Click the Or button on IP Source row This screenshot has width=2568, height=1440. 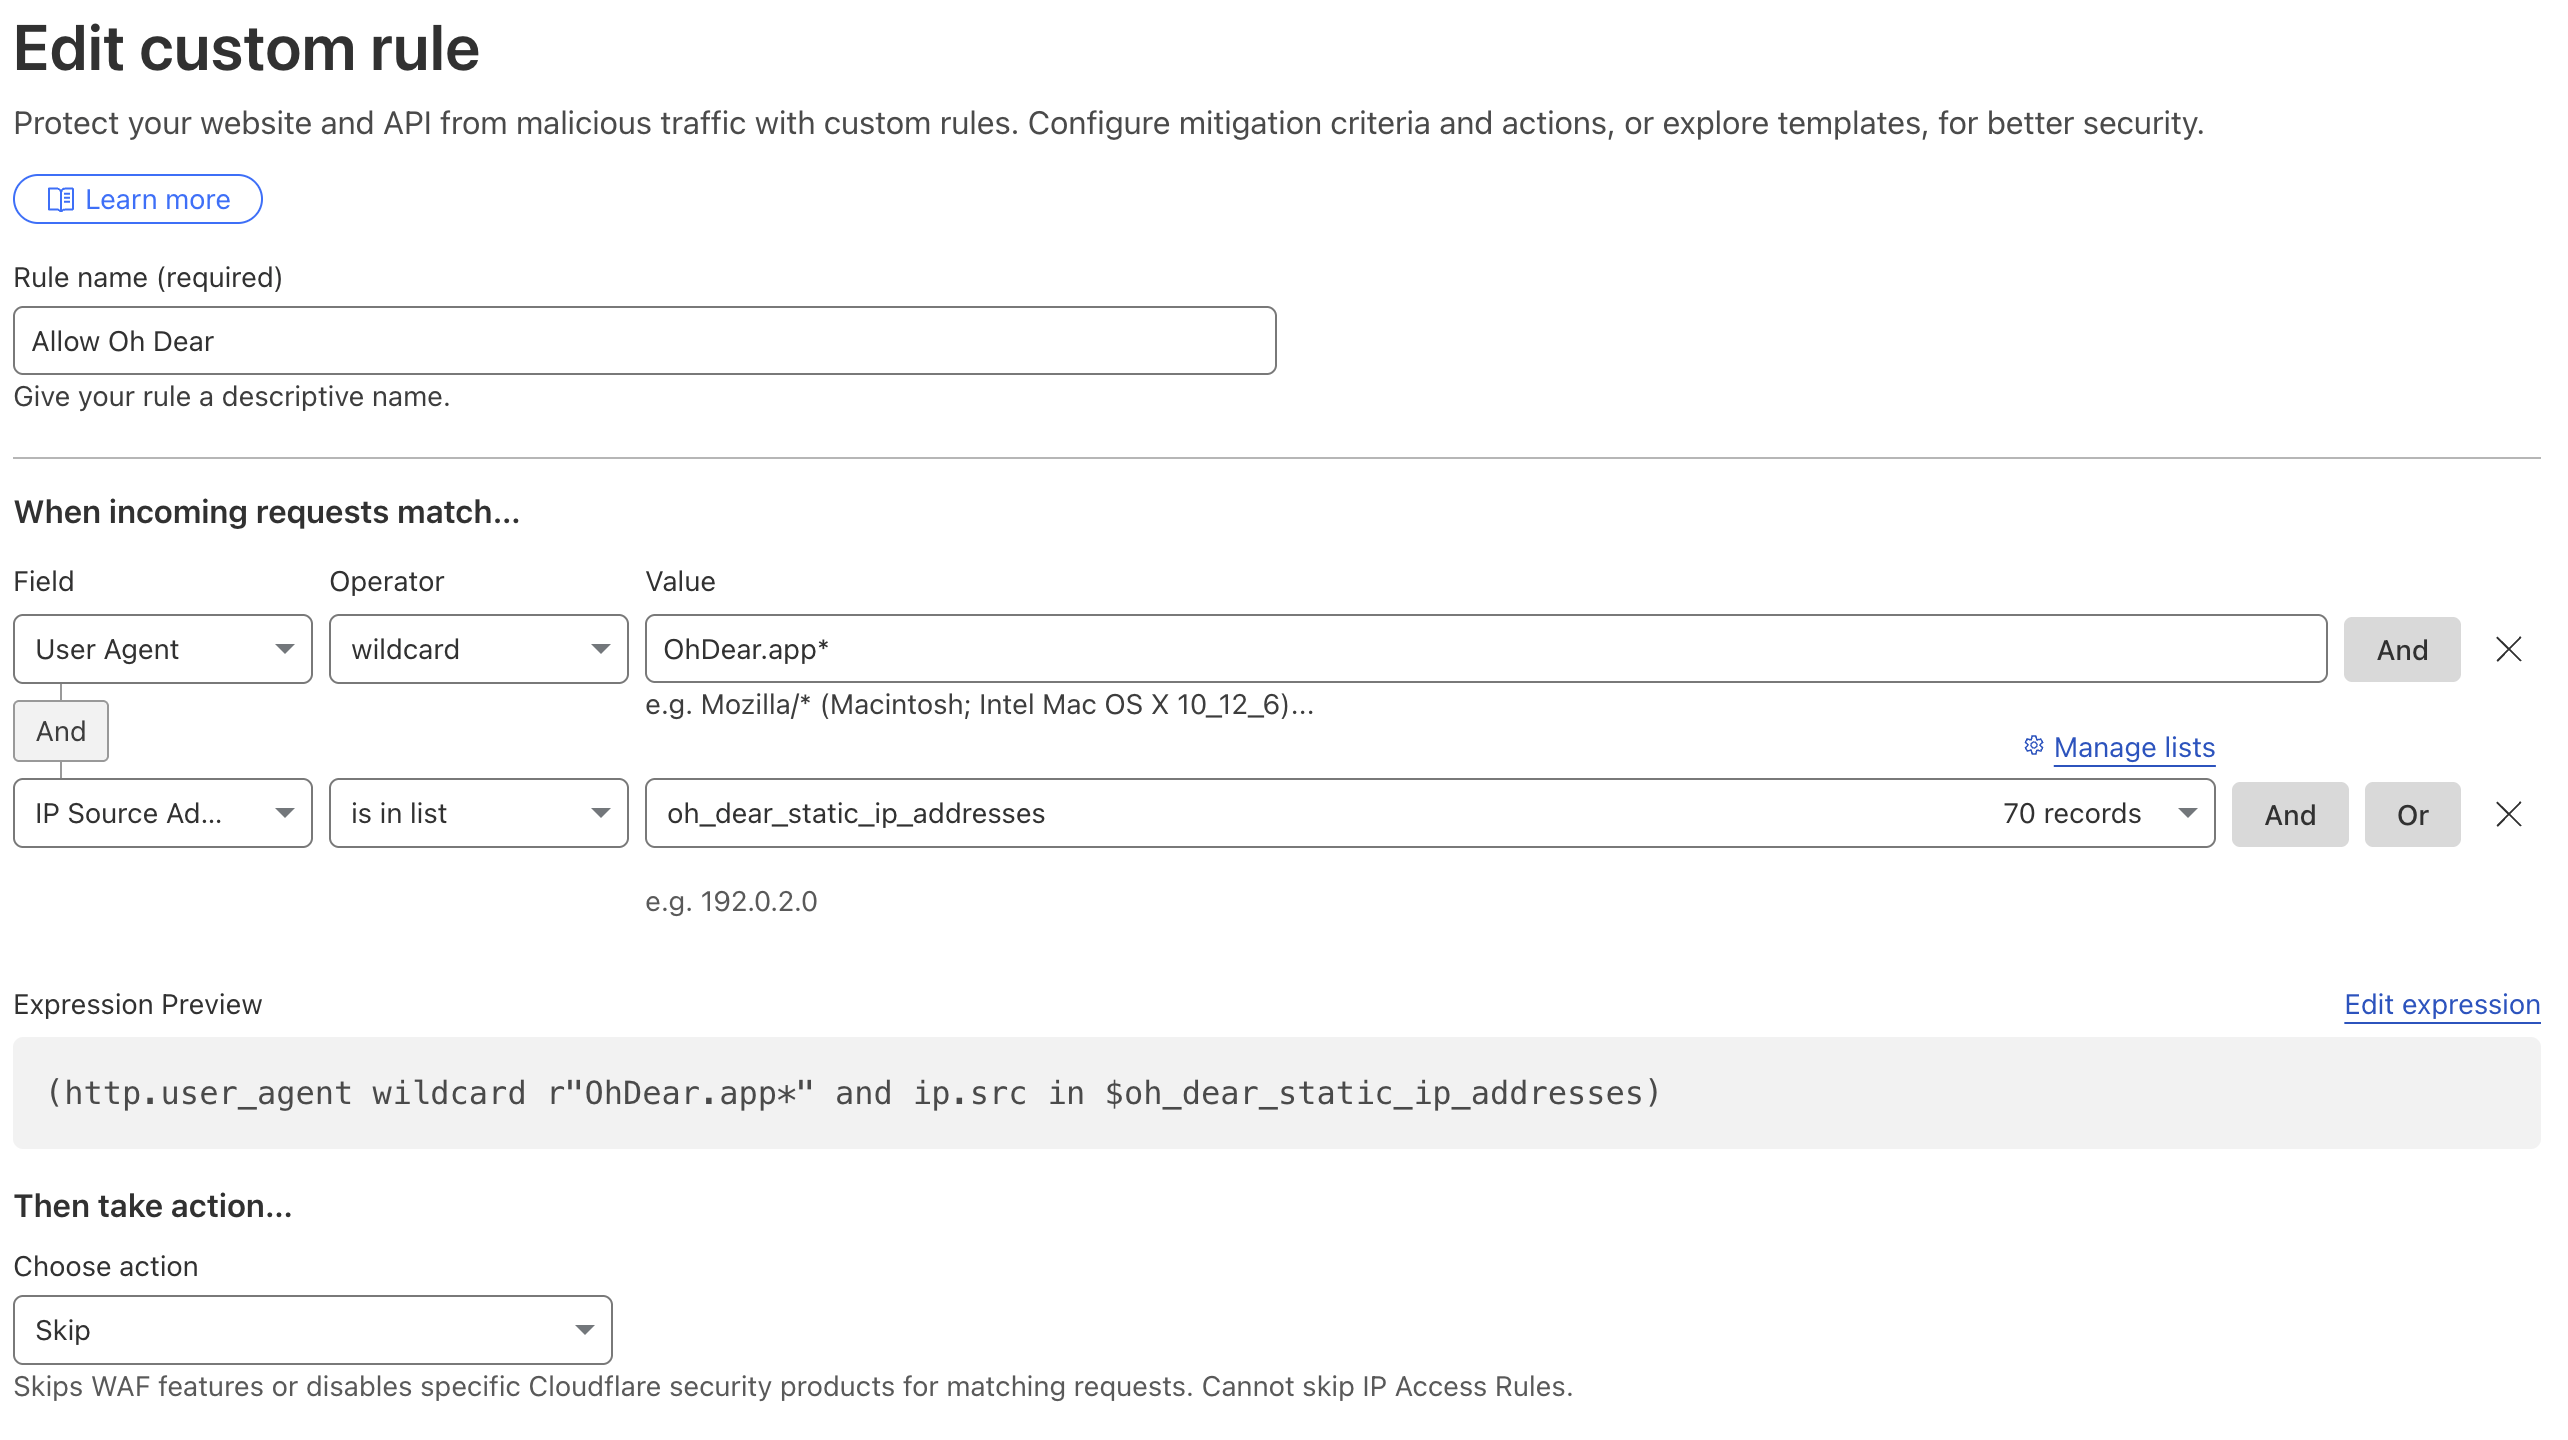click(x=2411, y=815)
